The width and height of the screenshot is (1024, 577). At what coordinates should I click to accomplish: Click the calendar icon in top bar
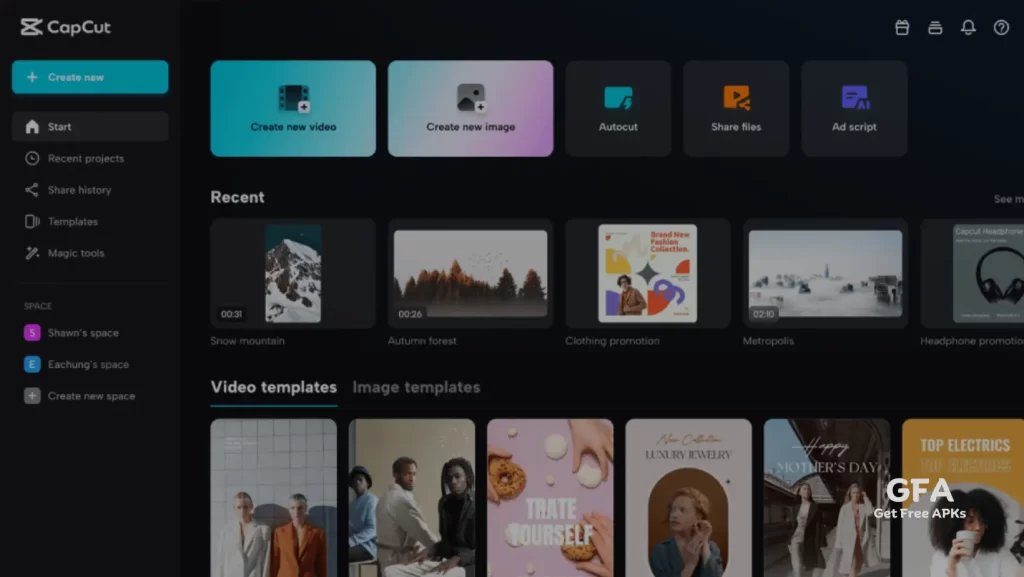[902, 27]
